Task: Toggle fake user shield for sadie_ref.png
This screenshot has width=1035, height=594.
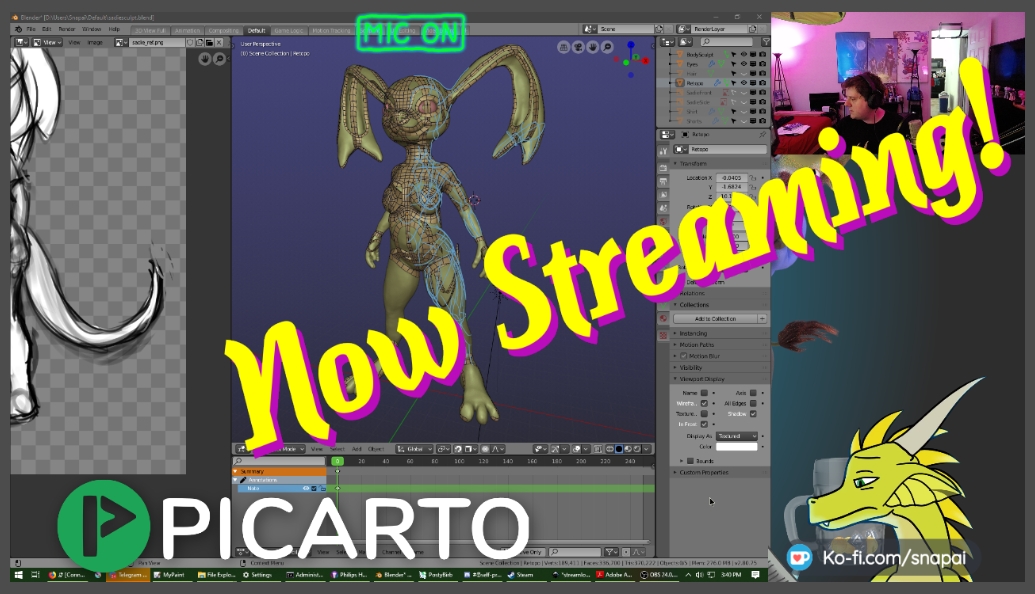Action: coord(190,42)
